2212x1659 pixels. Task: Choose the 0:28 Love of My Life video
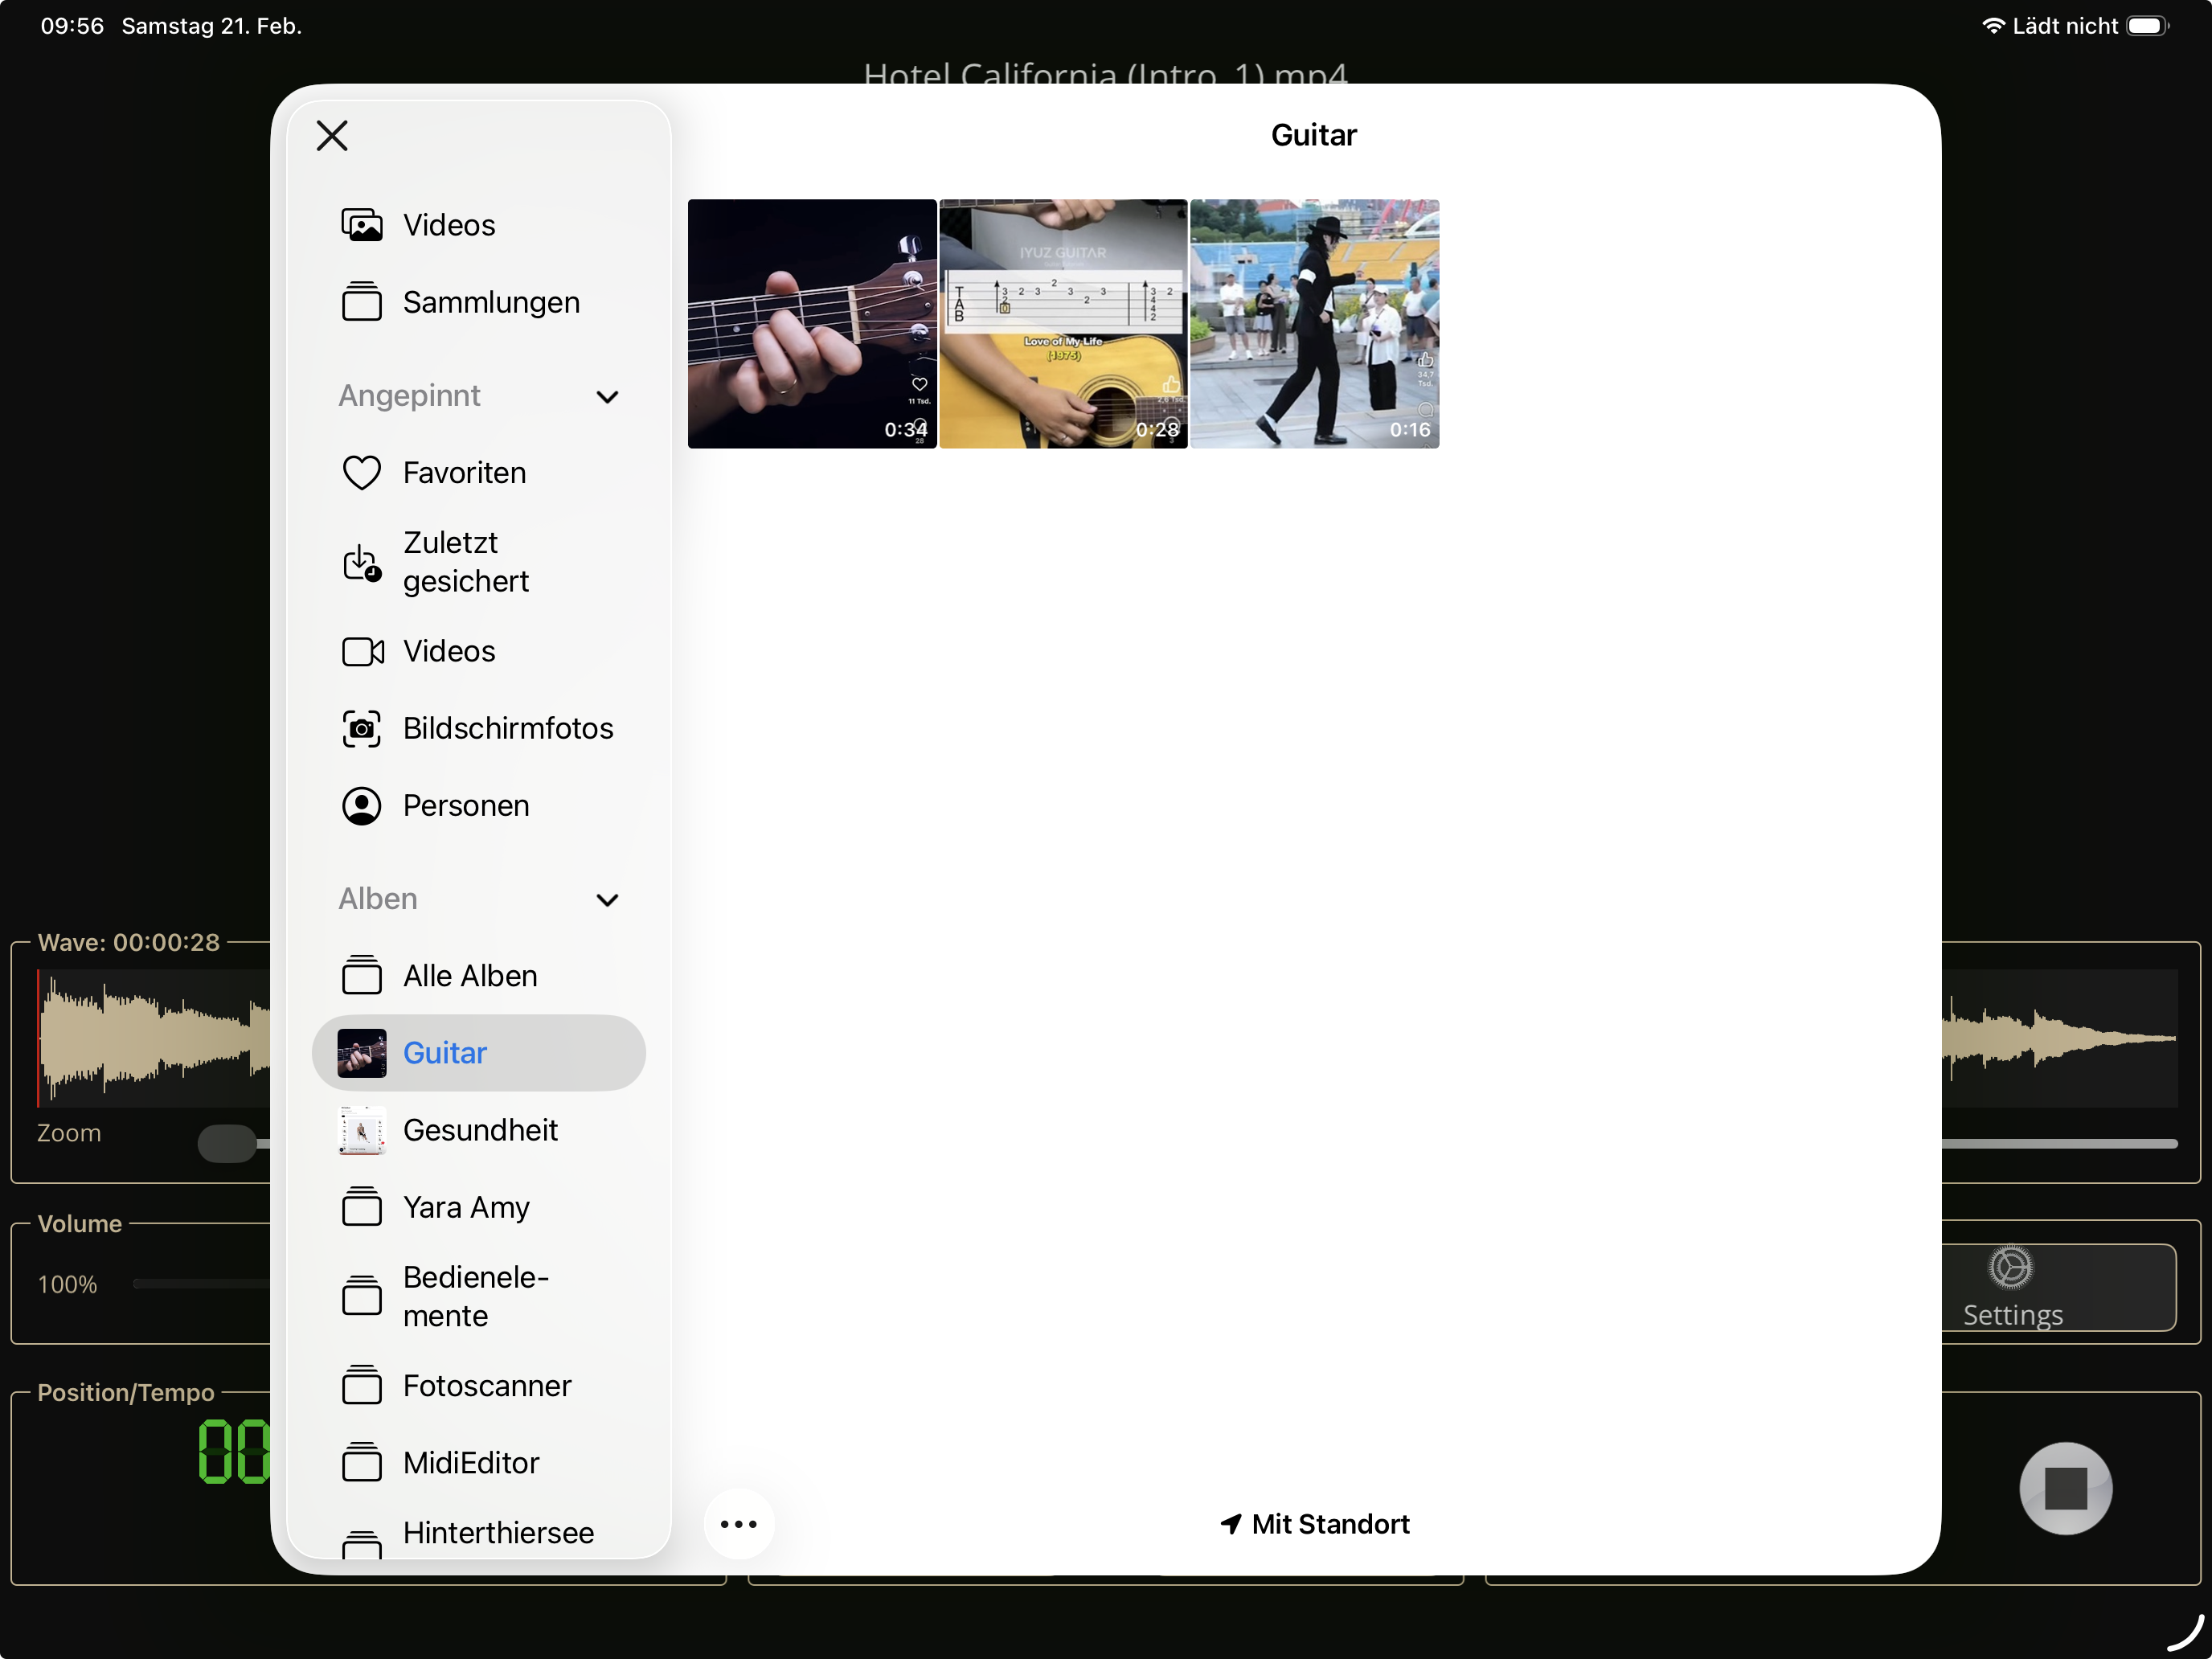(1063, 323)
